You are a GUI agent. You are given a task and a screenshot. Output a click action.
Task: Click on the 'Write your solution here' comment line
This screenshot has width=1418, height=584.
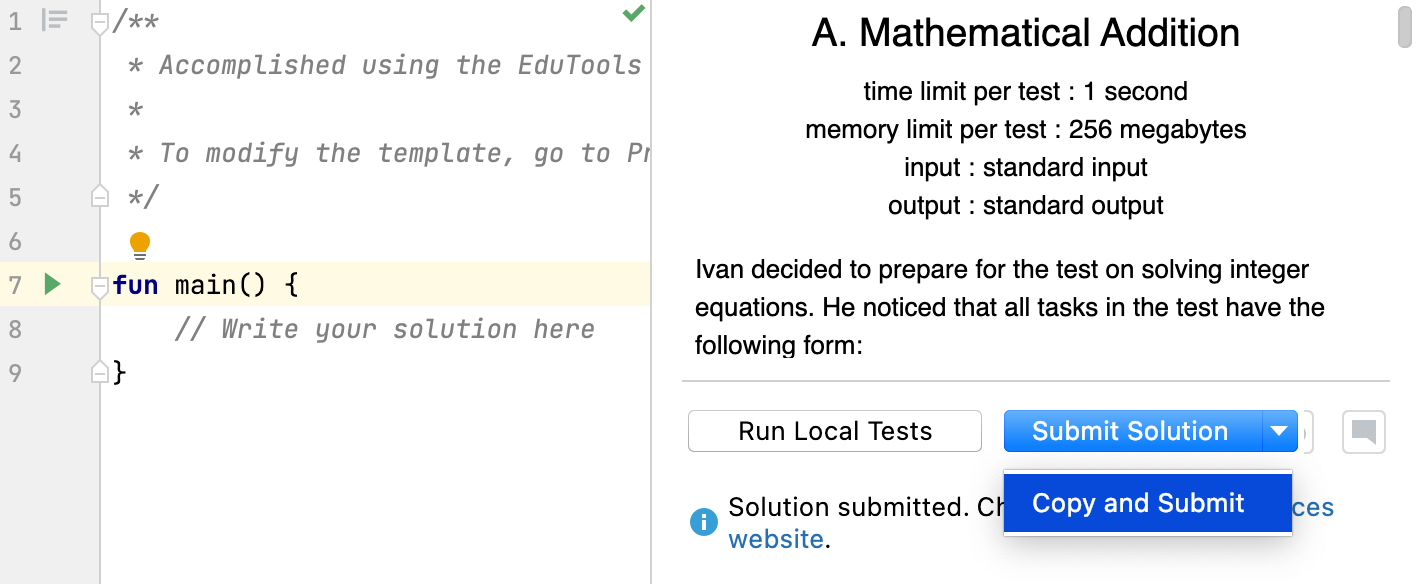point(384,329)
